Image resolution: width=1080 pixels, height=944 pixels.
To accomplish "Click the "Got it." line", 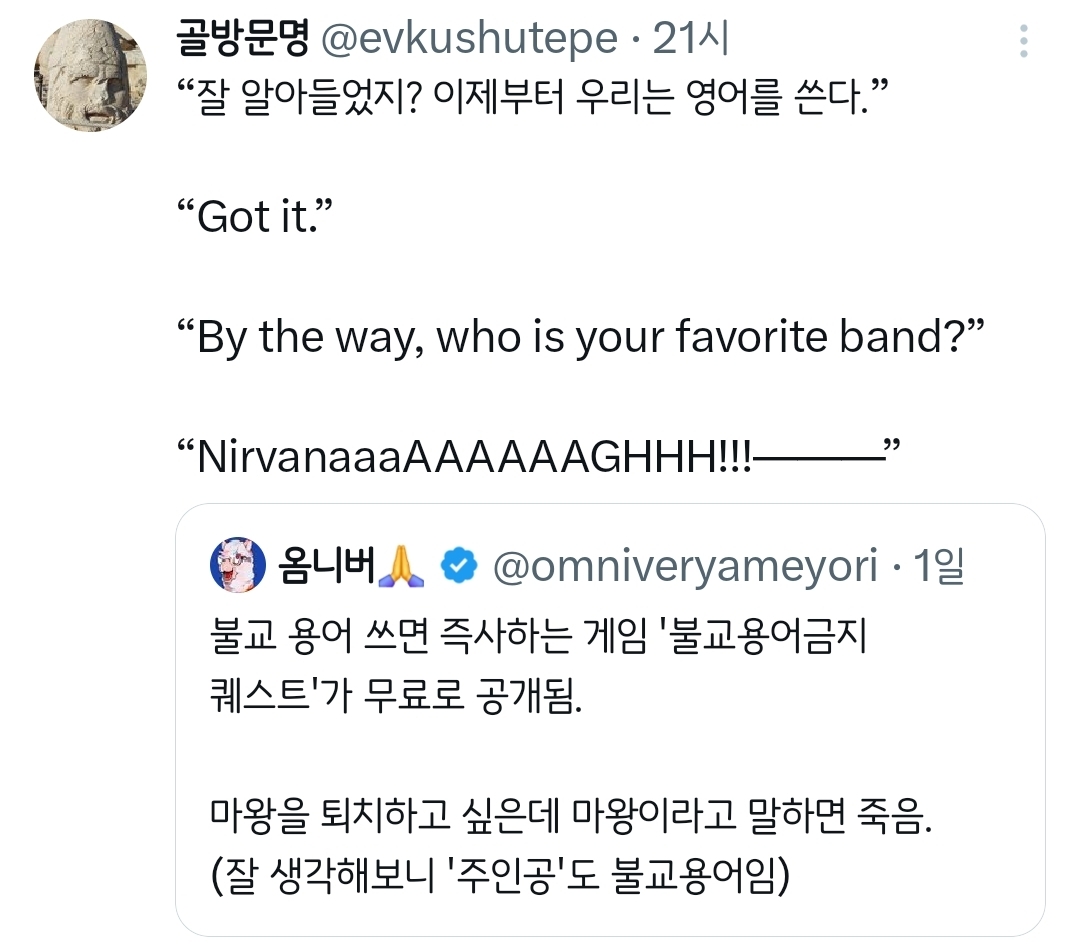I will [248, 216].
